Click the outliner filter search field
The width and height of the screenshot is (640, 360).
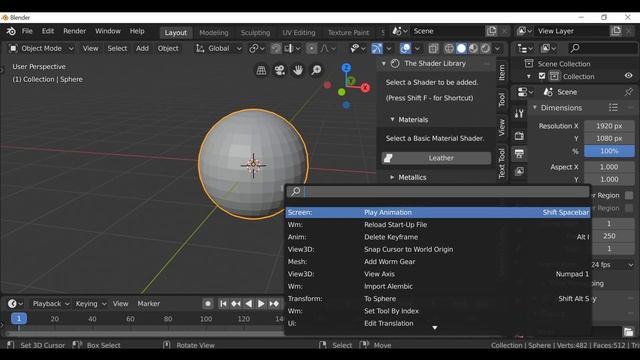click(x=602, y=49)
